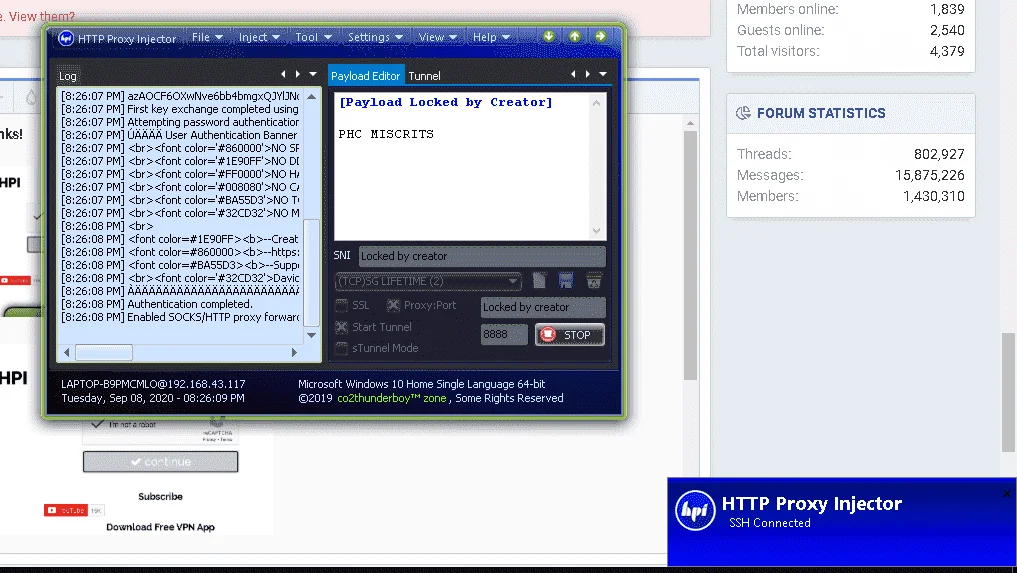Screen dimensions: 1017x573
Task: Click Log panel left scroll tab arrow
Action: tap(283, 75)
